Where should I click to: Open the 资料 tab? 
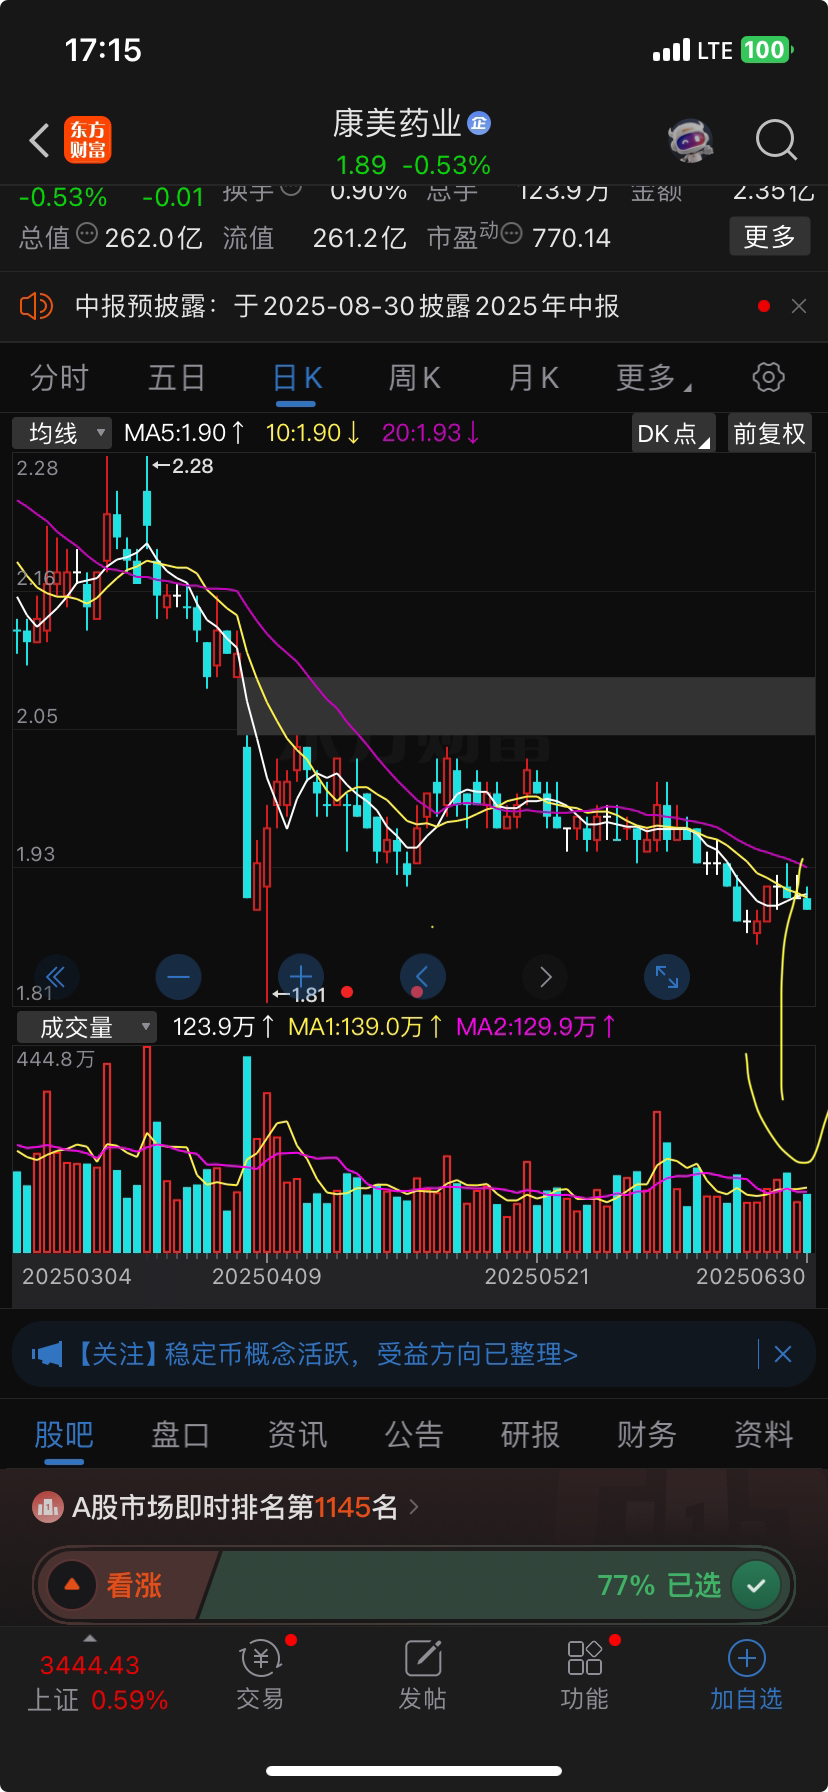(764, 1435)
